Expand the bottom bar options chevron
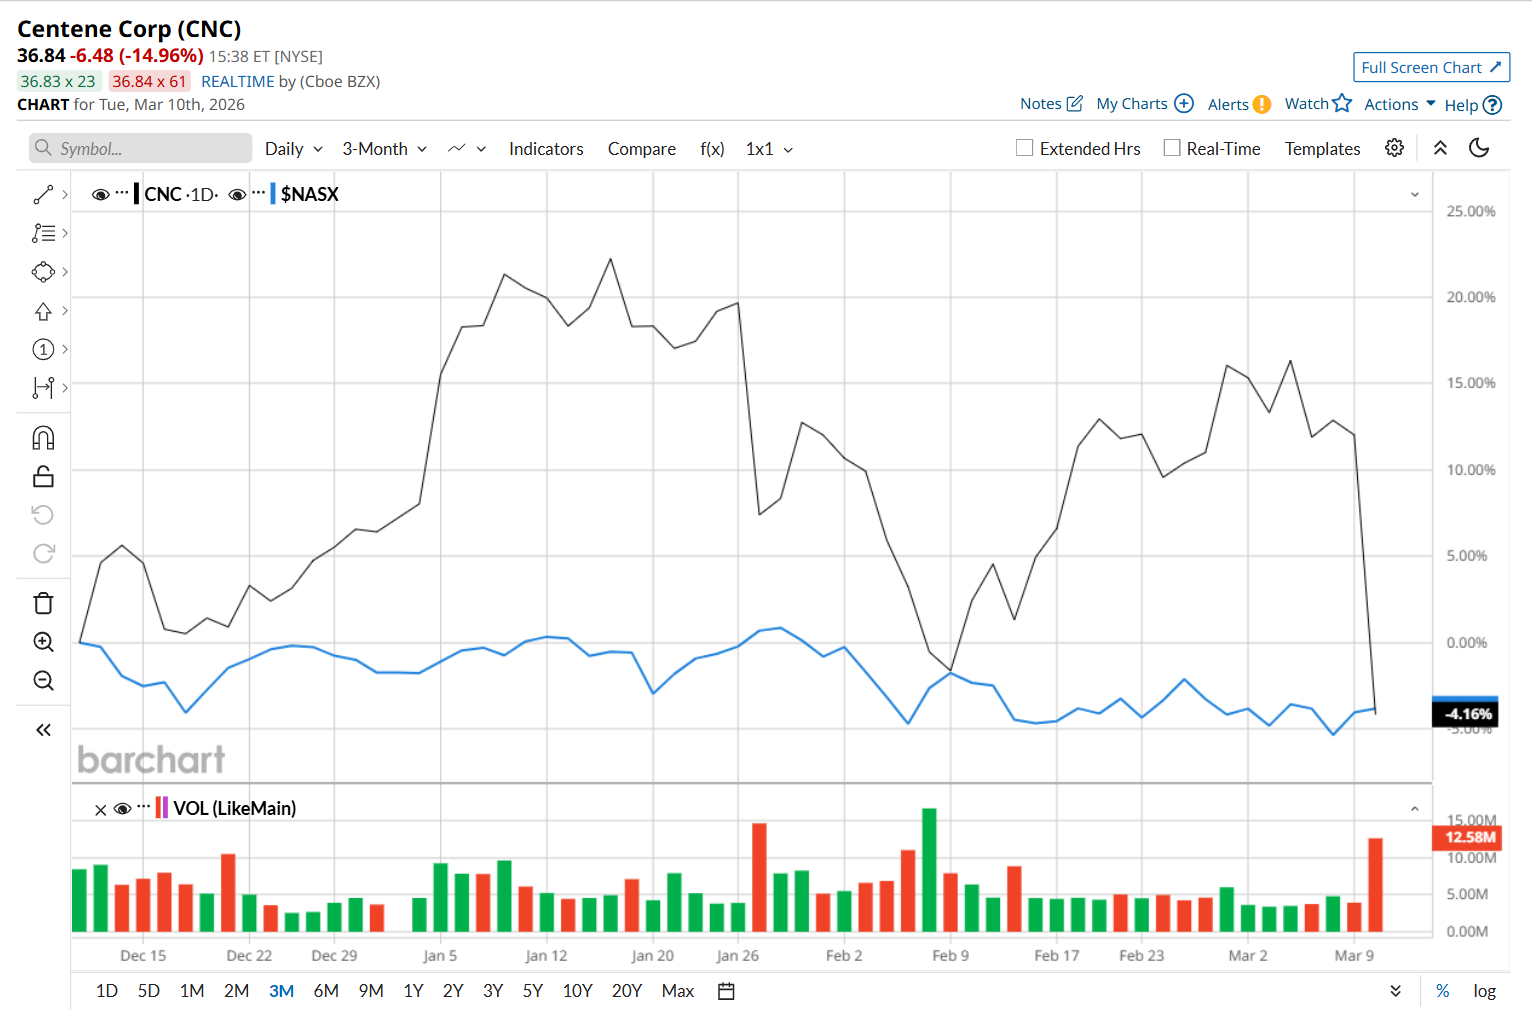1532x1017 pixels. click(1395, 991)
